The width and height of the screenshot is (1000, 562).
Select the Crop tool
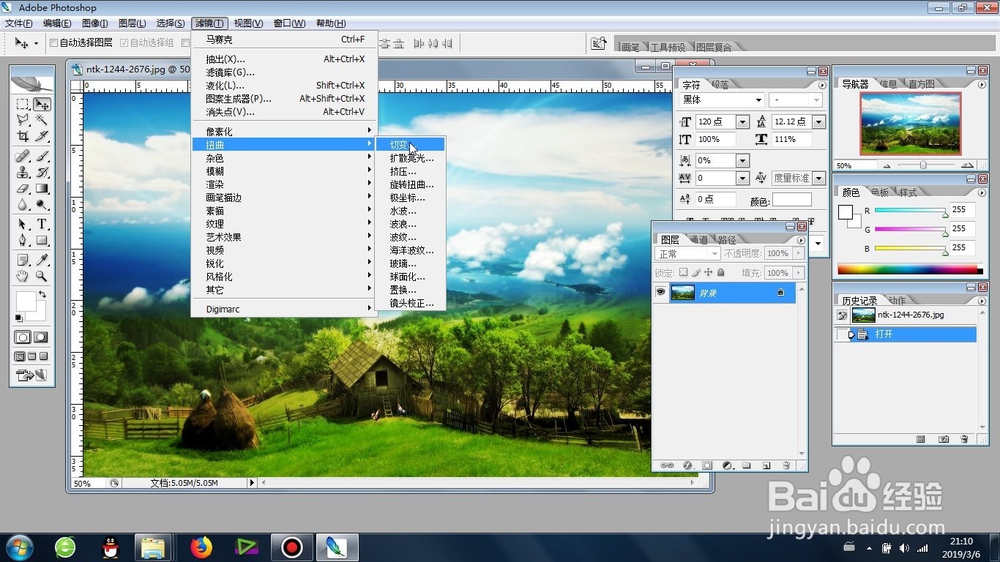[23, 136]
